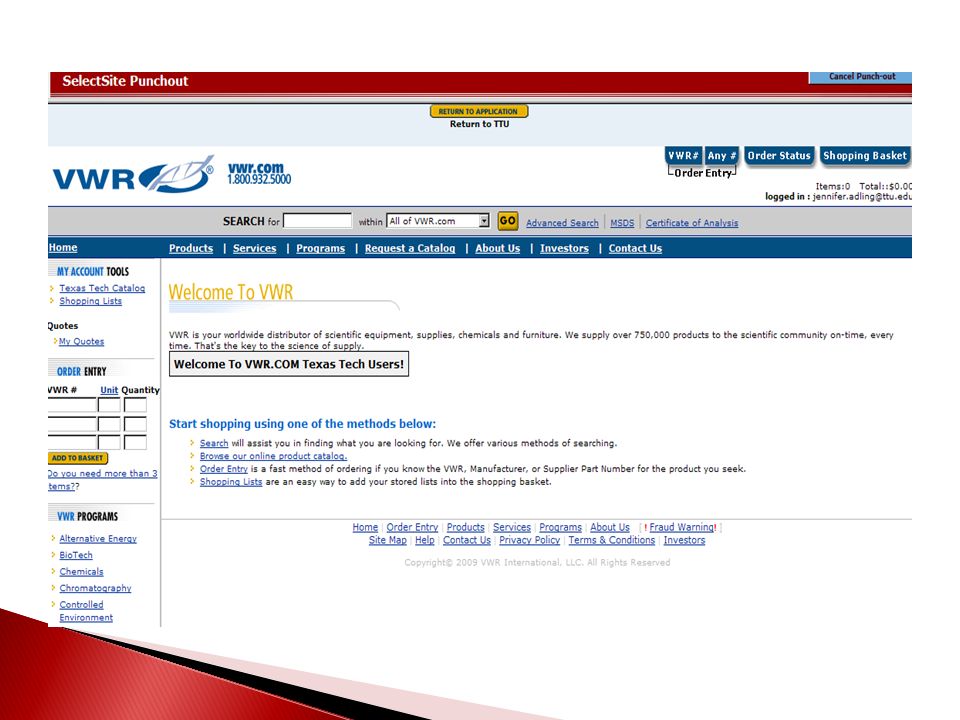Open the Site Map footer link
The width and height of the screenshot is (960, 720).
pyautogui.click(x=388, y=540)
